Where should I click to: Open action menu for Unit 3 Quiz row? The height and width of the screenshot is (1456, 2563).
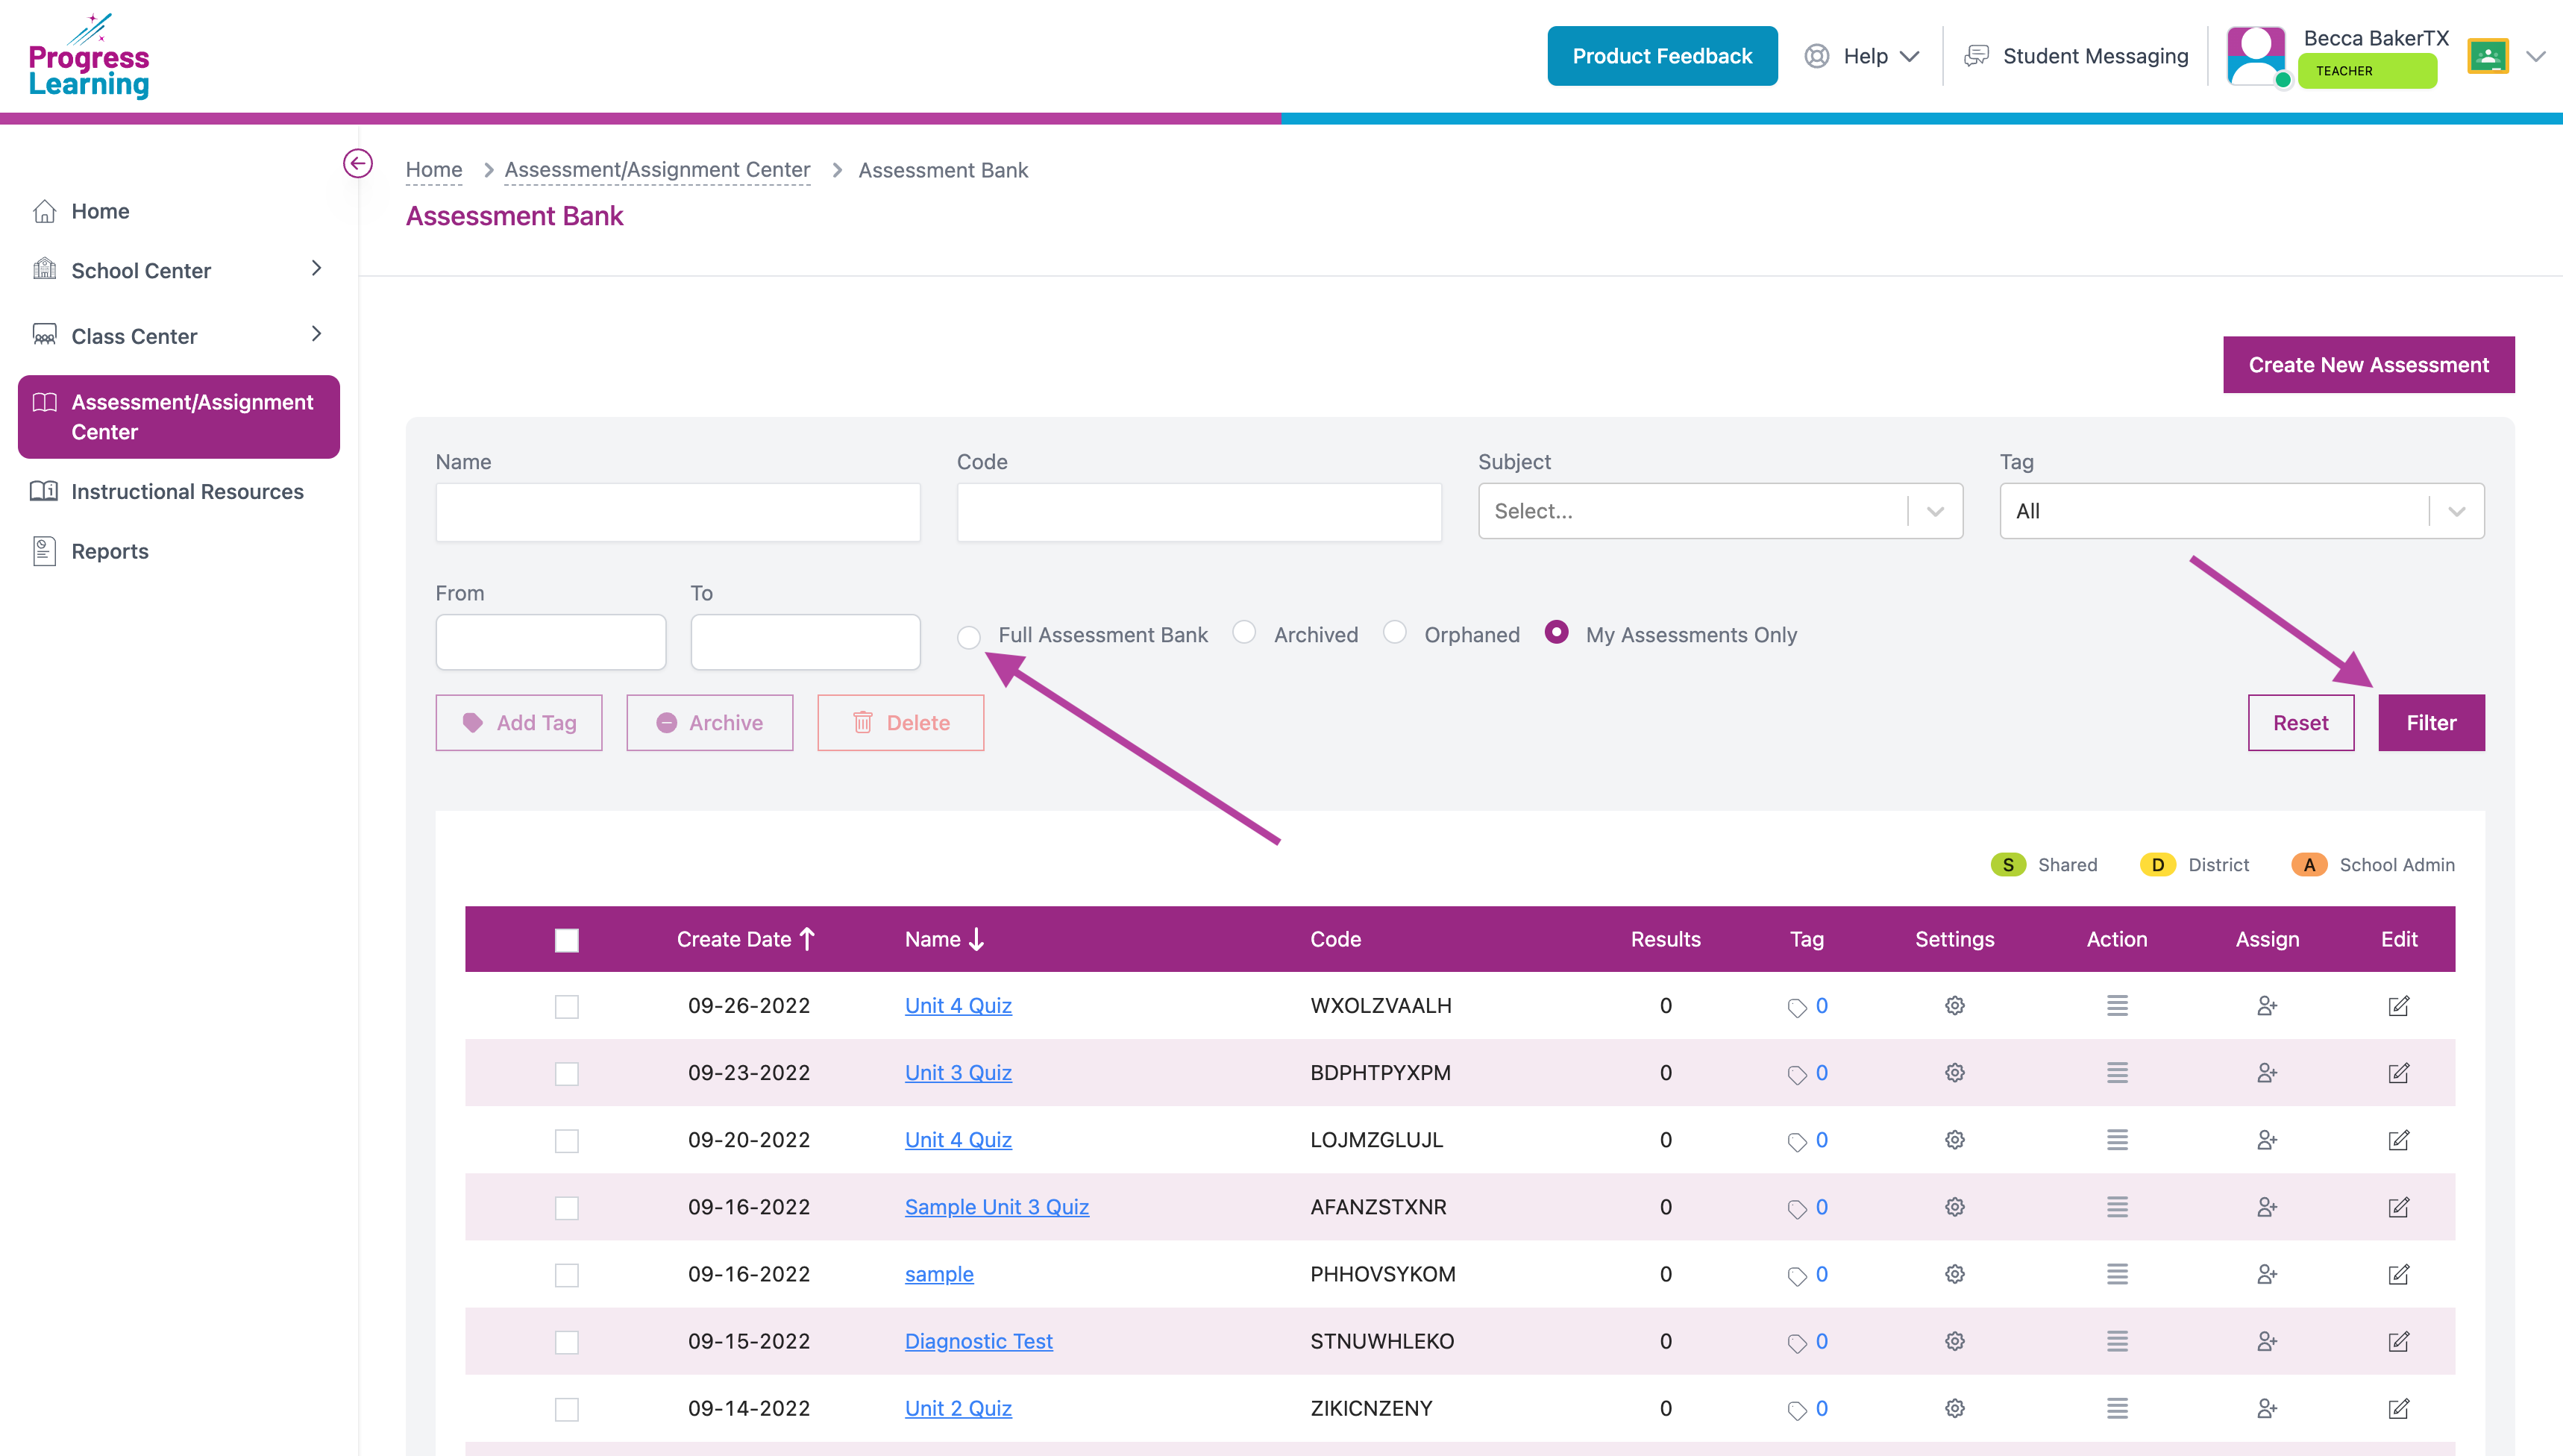point(2116,1072)
